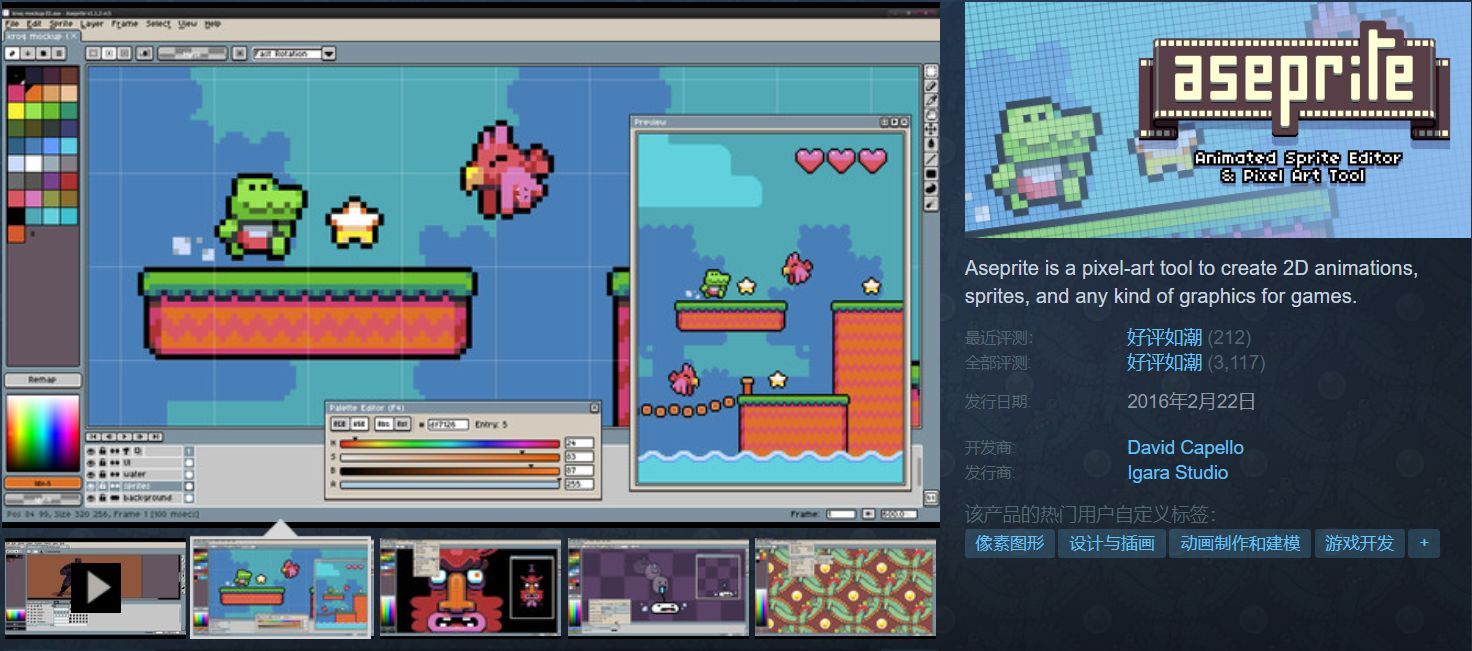Click the palette sort icon above swatches
Viewport: 1472px width, 651px height.
pyautogui.click(x=28, y=53)
